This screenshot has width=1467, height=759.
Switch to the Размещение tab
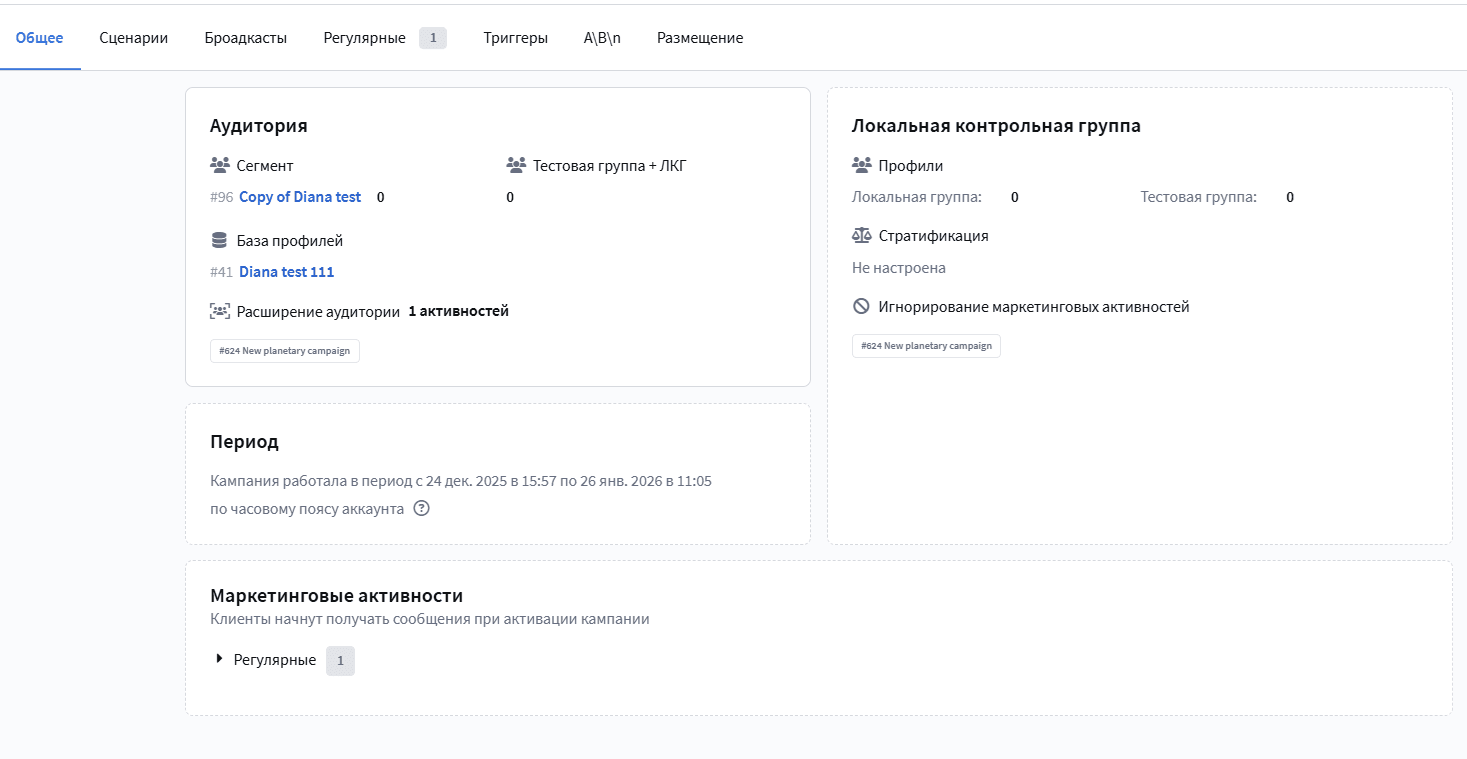click(700, 38)
